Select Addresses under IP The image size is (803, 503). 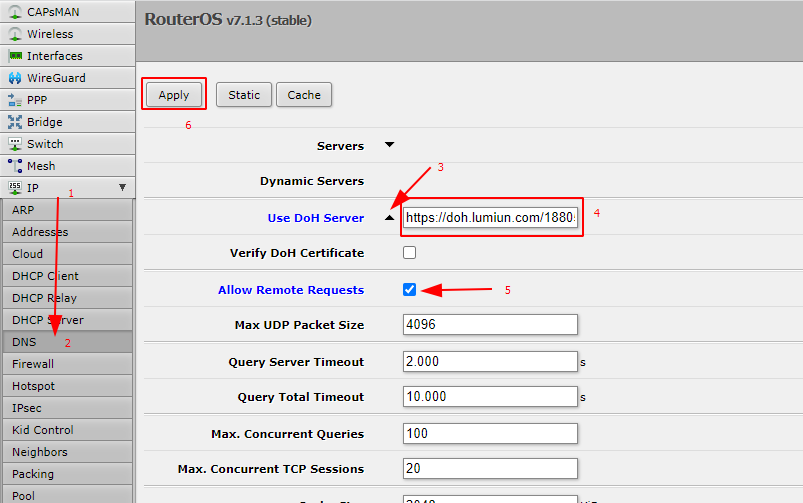[x=68, y=232]
